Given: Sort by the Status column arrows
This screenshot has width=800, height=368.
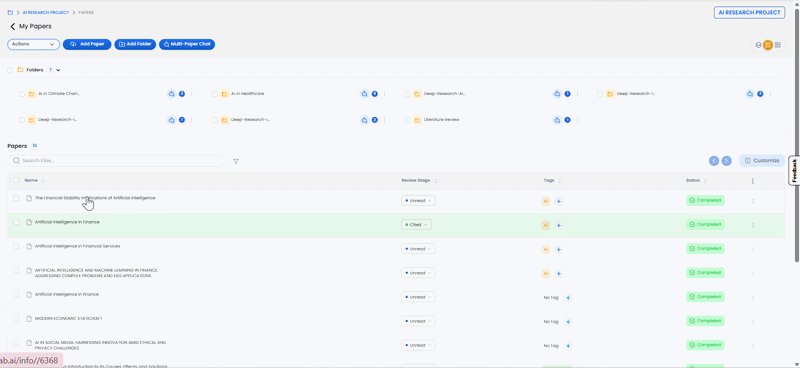Looking at the screenshot, I should [706, 181].
